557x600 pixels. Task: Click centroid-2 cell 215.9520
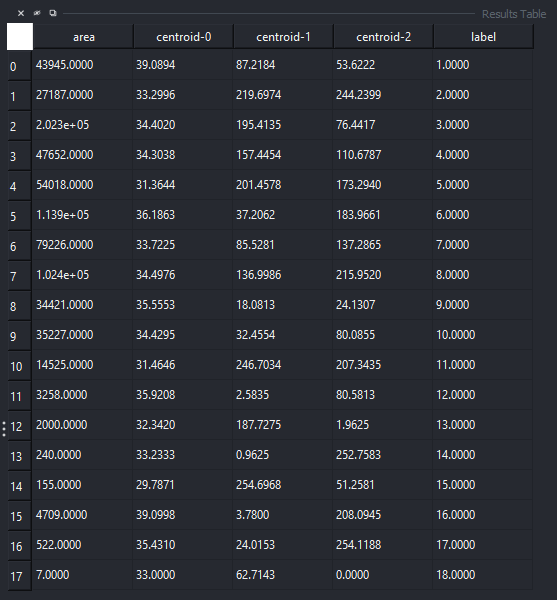(383, 275)
